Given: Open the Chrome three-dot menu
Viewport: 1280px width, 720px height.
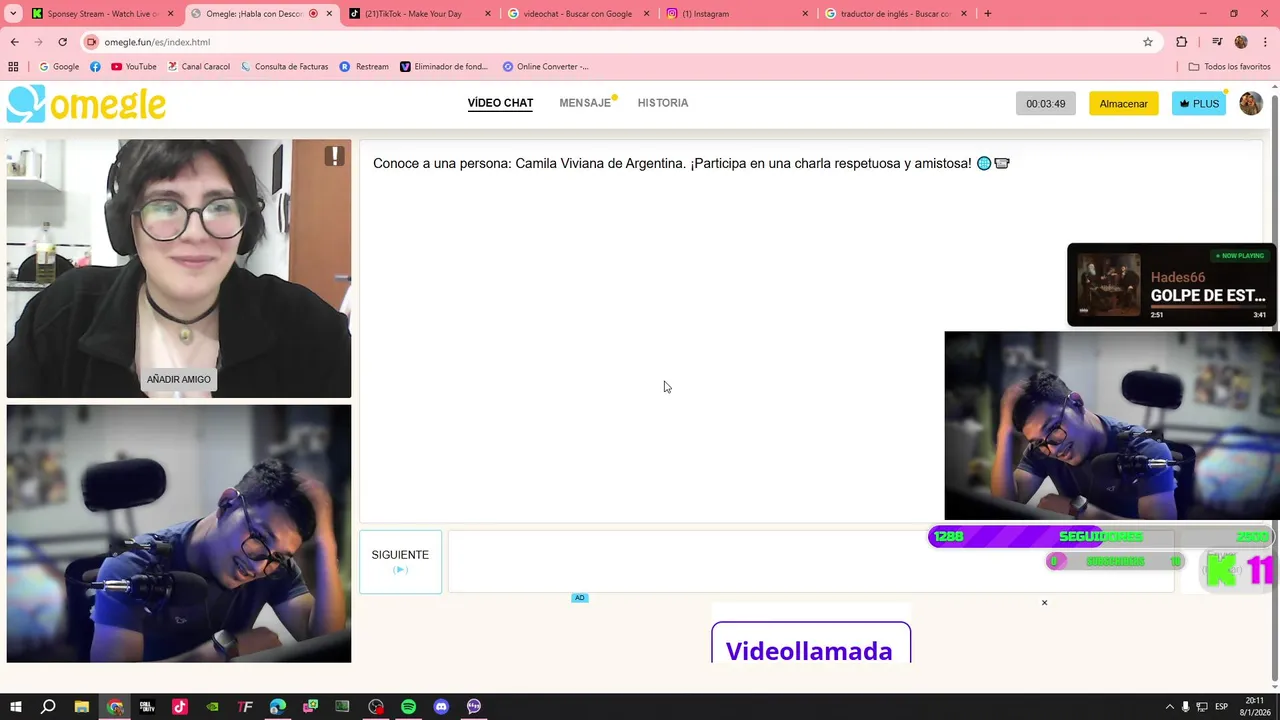Looking at the screenshot, I should 1264,42.
